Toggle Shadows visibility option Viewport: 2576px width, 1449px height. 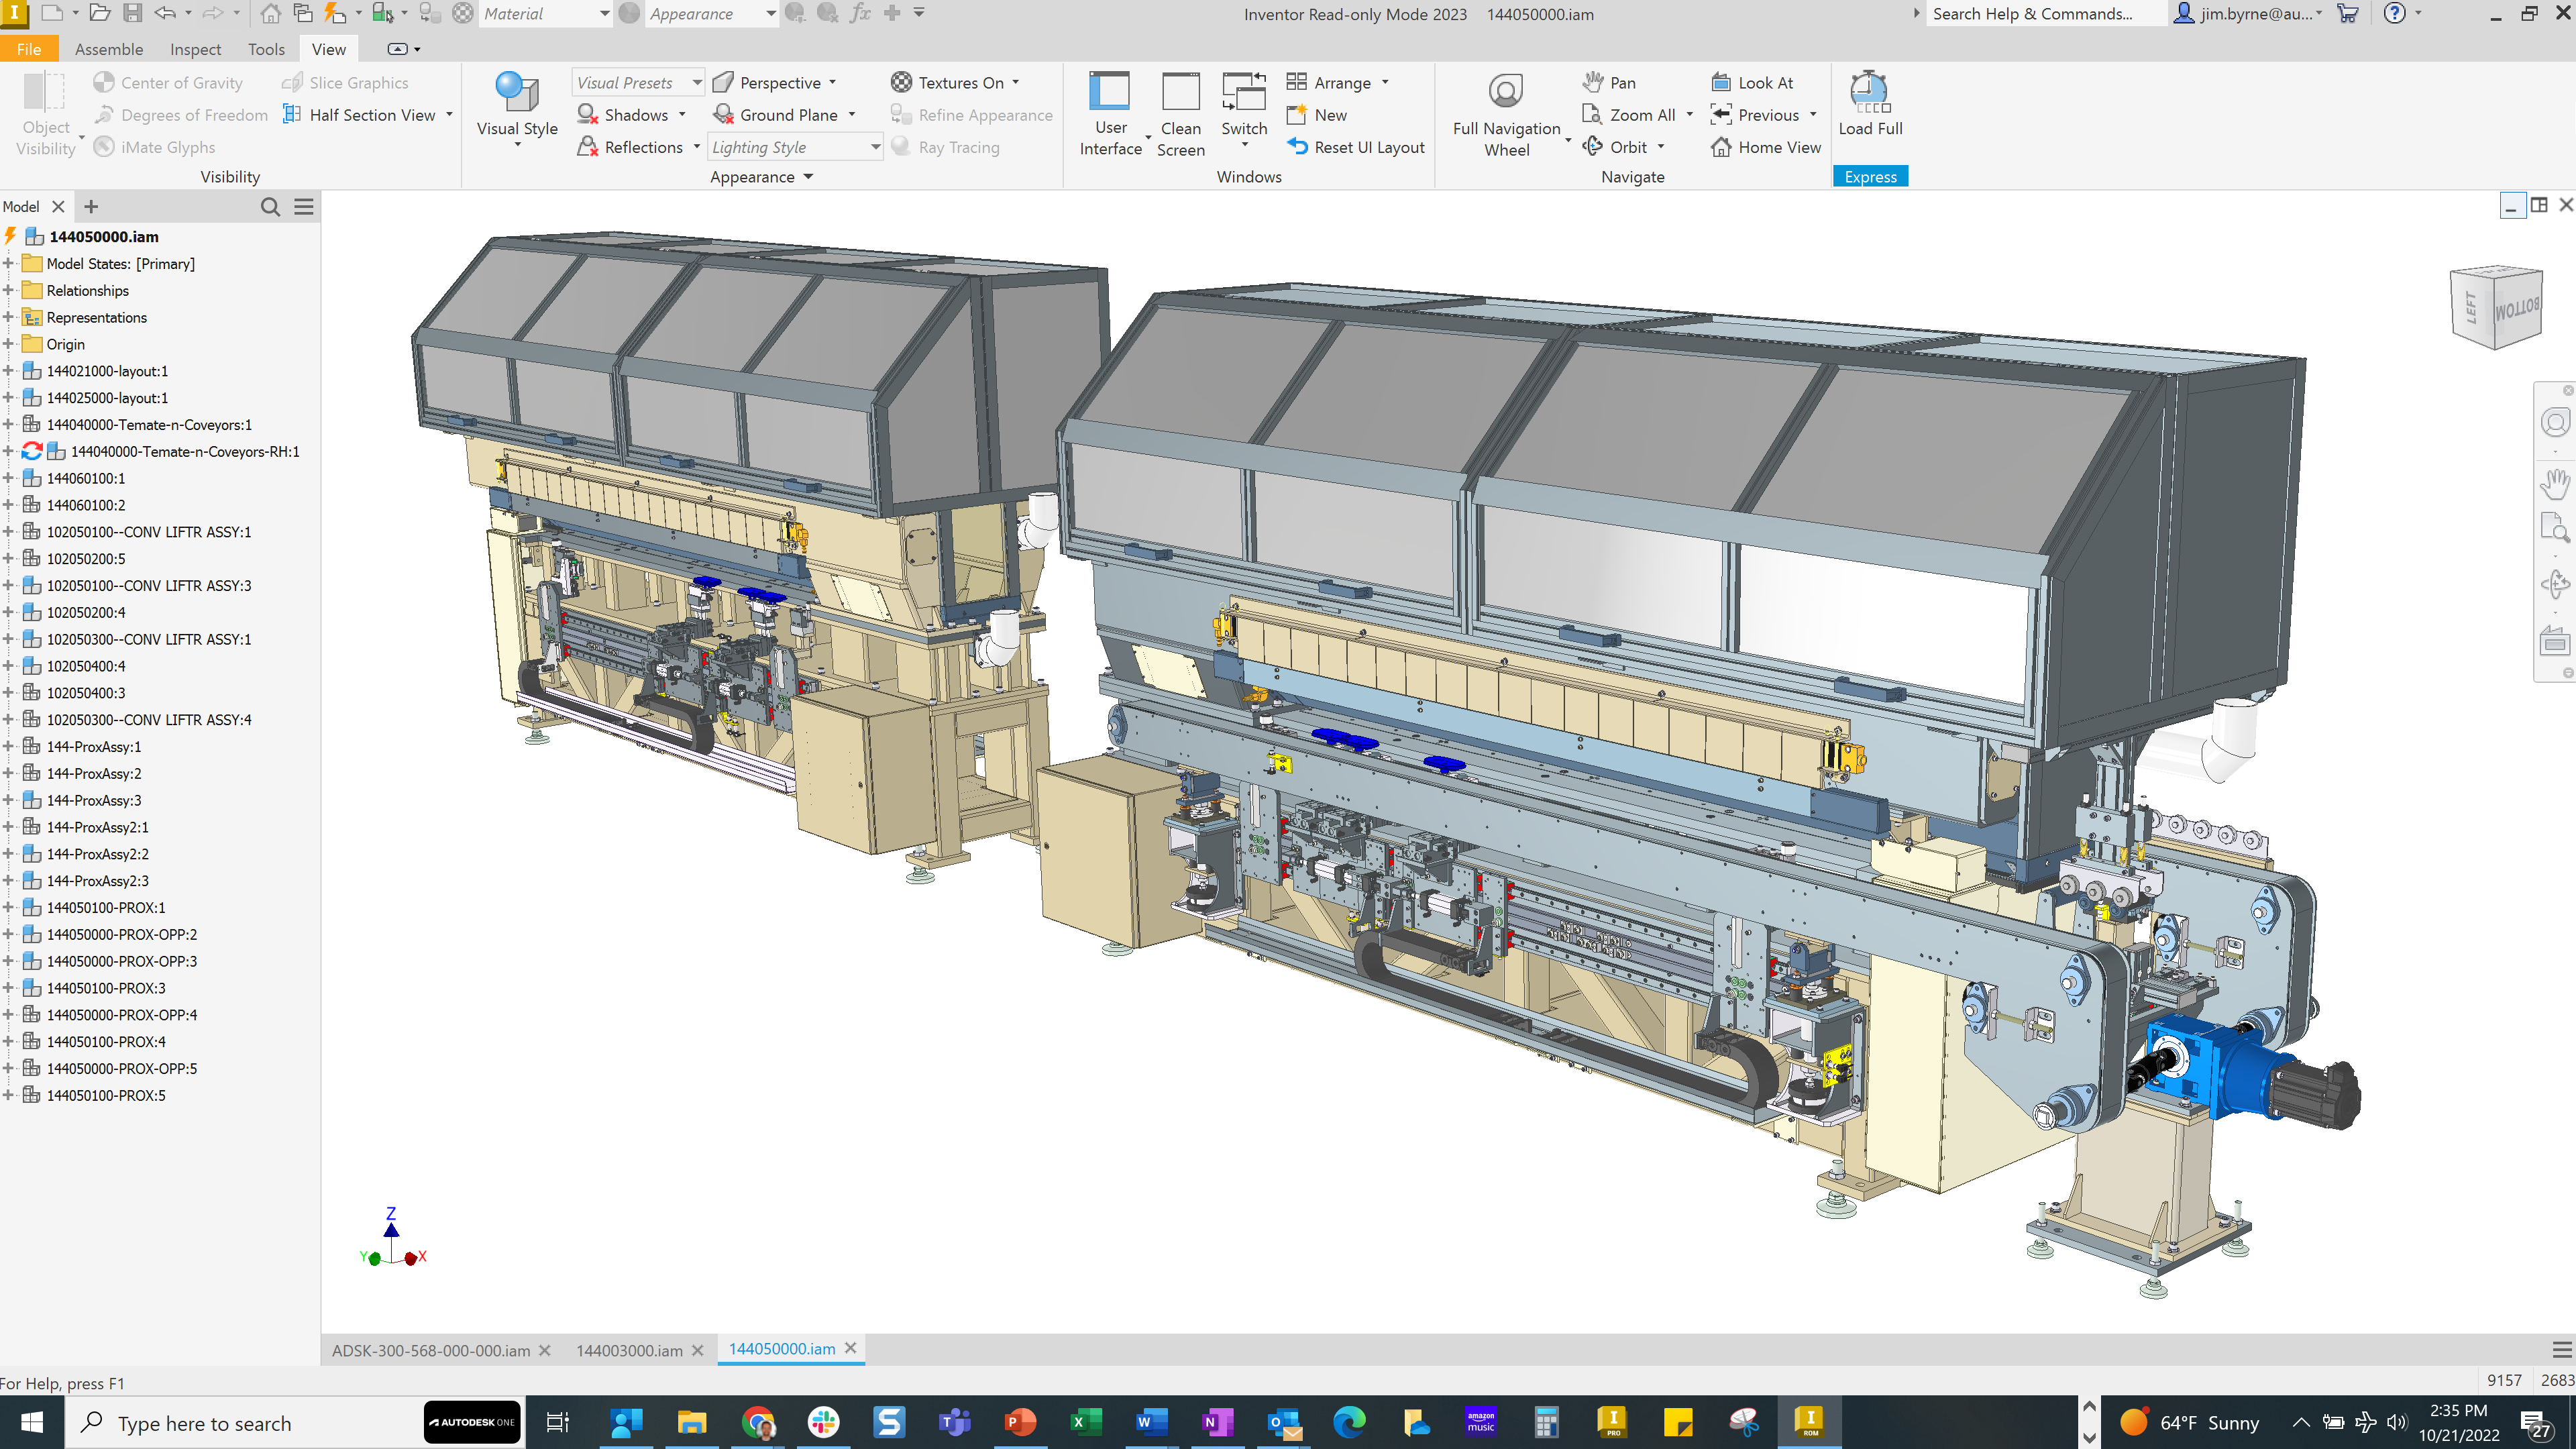[x=628, y=113]
